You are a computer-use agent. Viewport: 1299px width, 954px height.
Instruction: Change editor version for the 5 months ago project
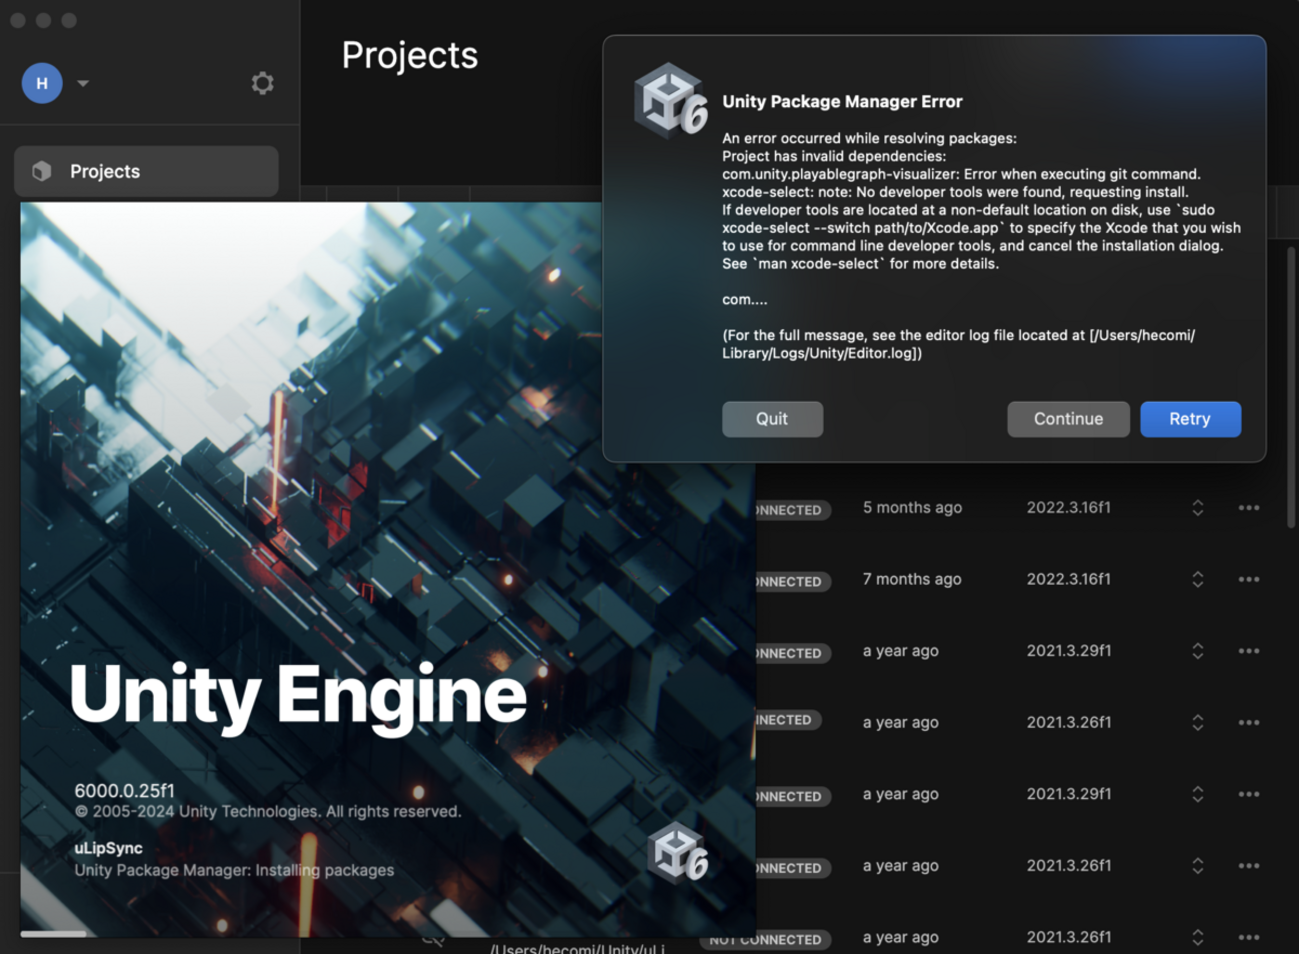pyautogui.click(x=1197, y=508)
